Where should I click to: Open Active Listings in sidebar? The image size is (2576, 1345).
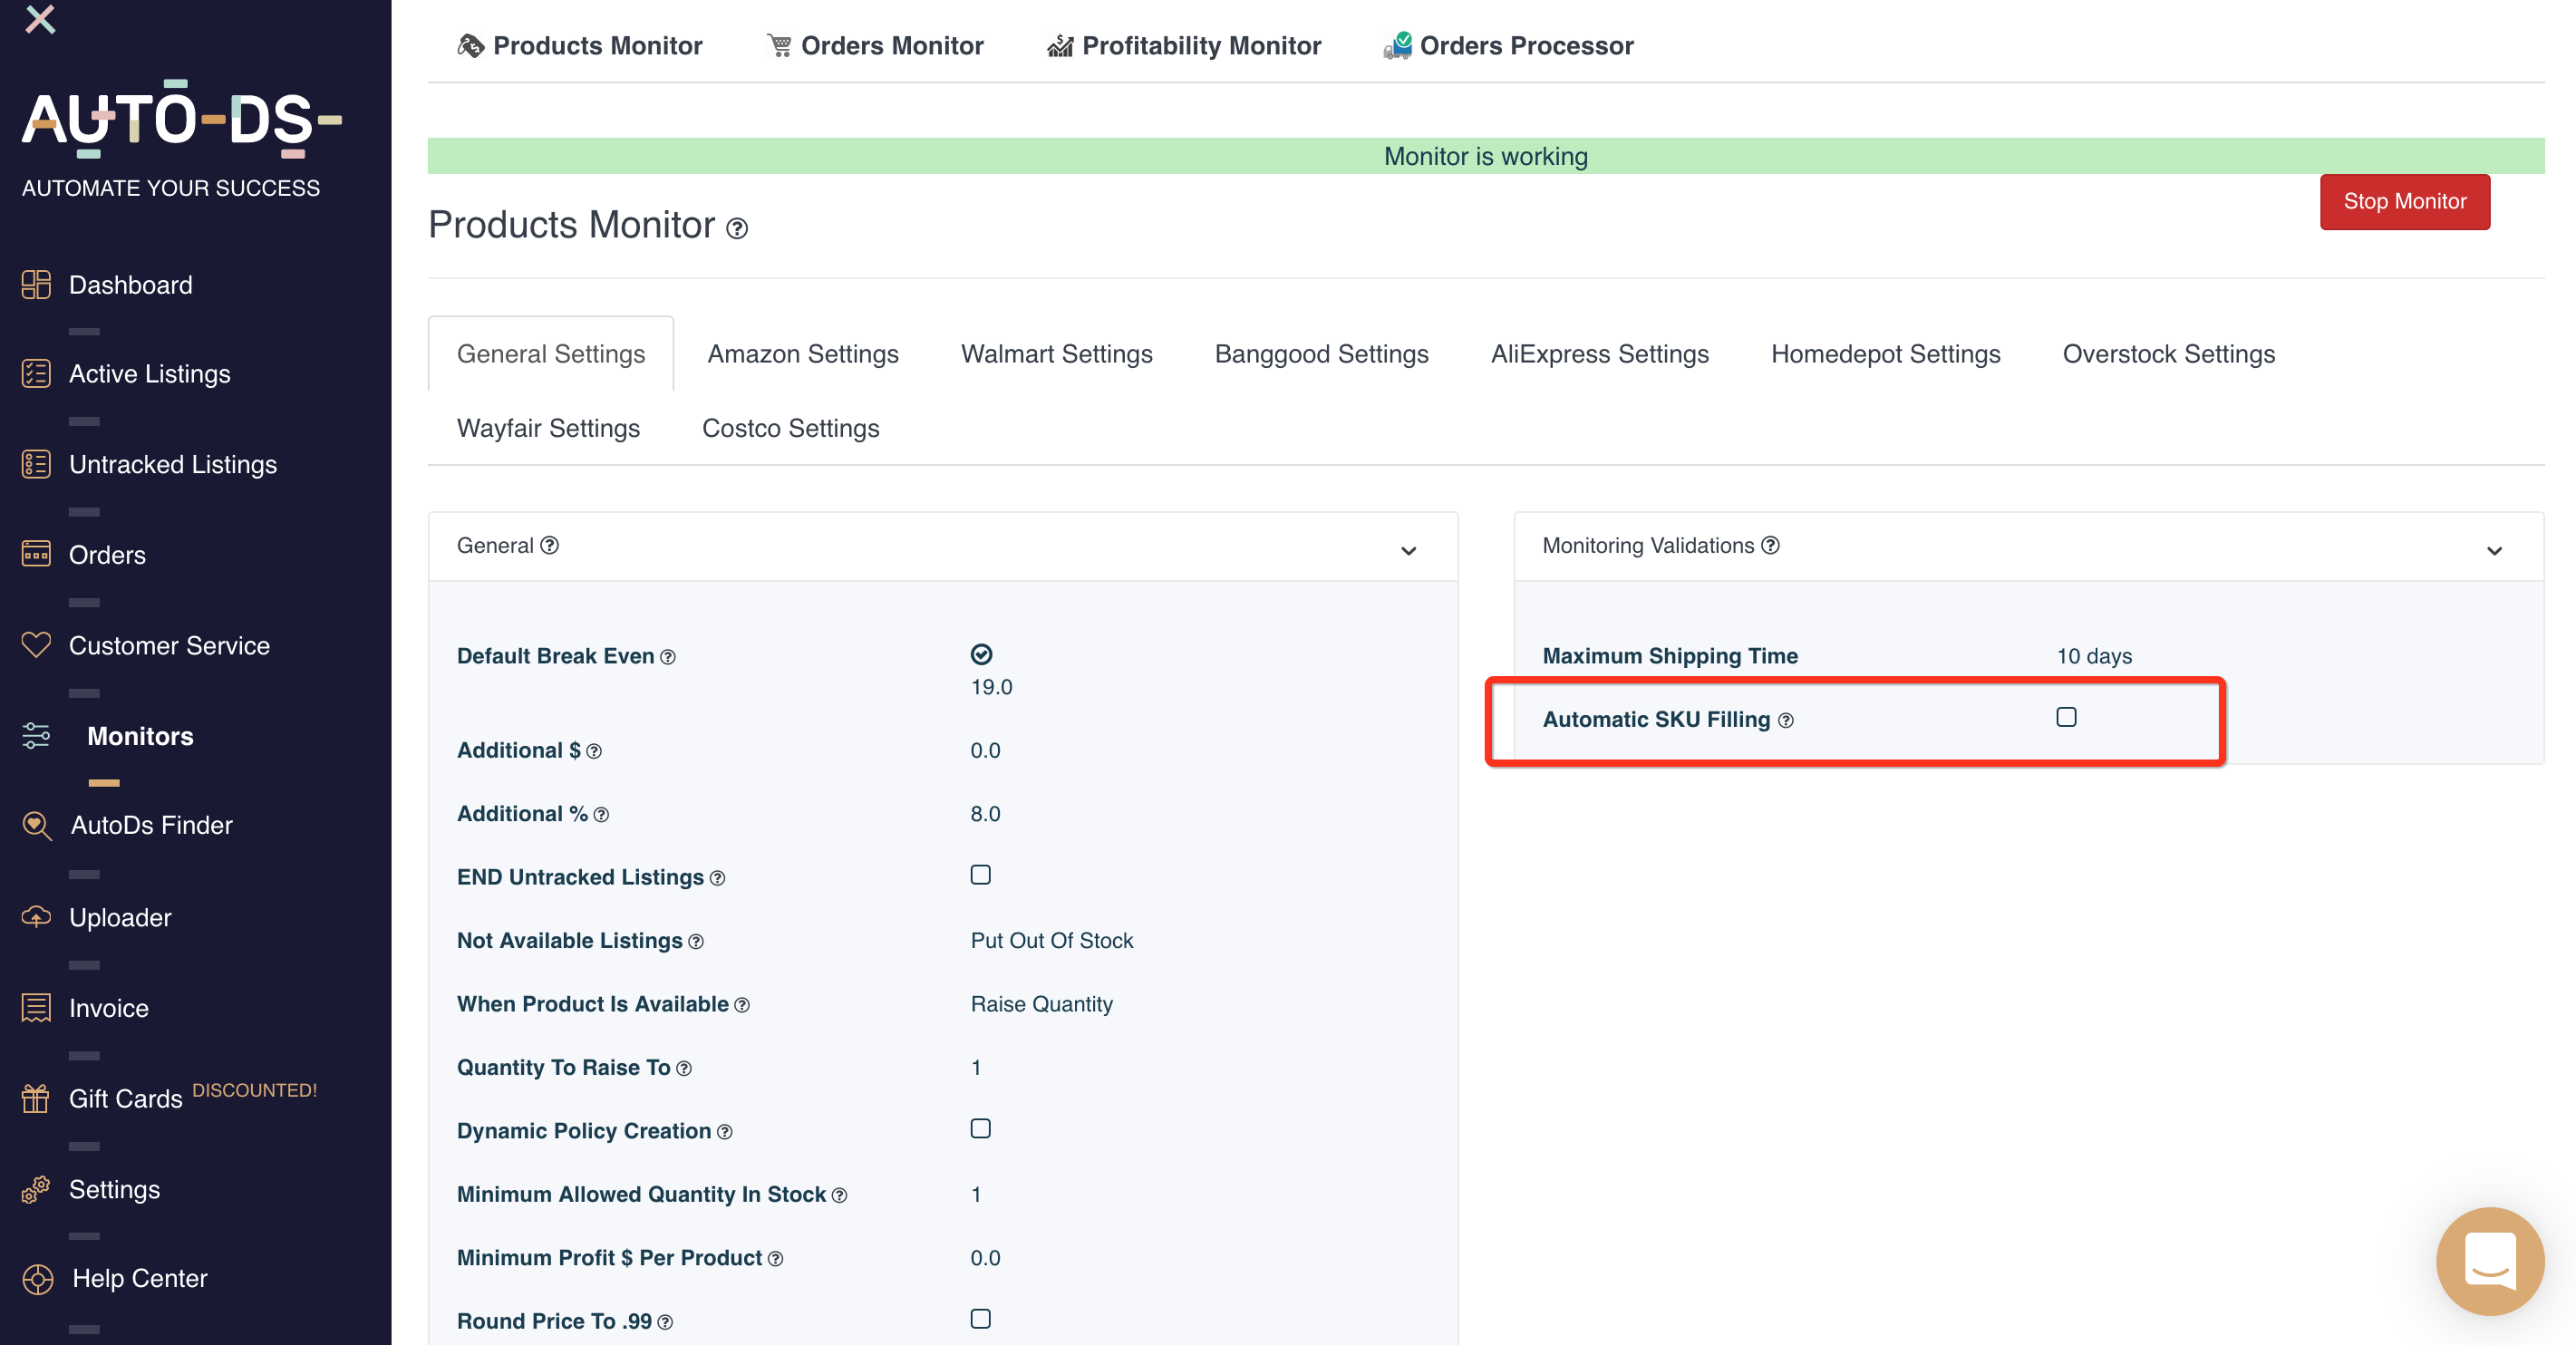(150, 373)
